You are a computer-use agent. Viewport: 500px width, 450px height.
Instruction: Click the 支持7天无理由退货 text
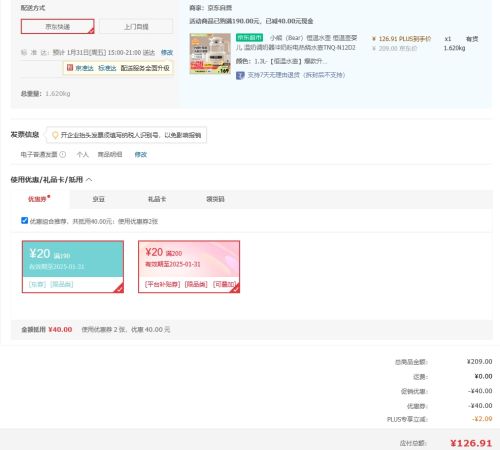(296, 75)
